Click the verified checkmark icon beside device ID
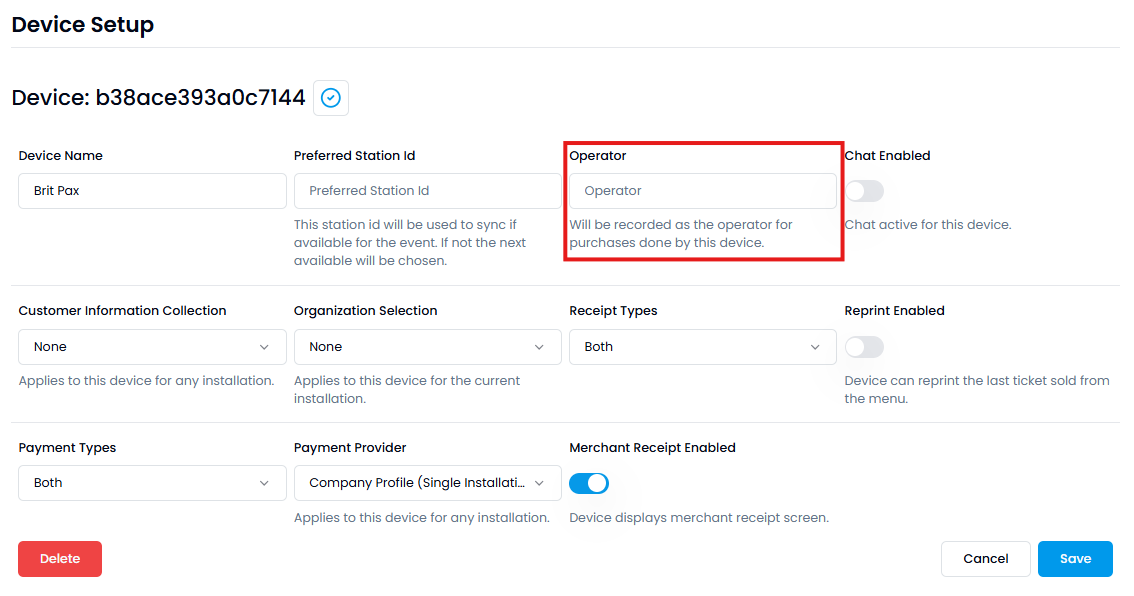This screenshot has height=596, width=1134. pos(331,98)
